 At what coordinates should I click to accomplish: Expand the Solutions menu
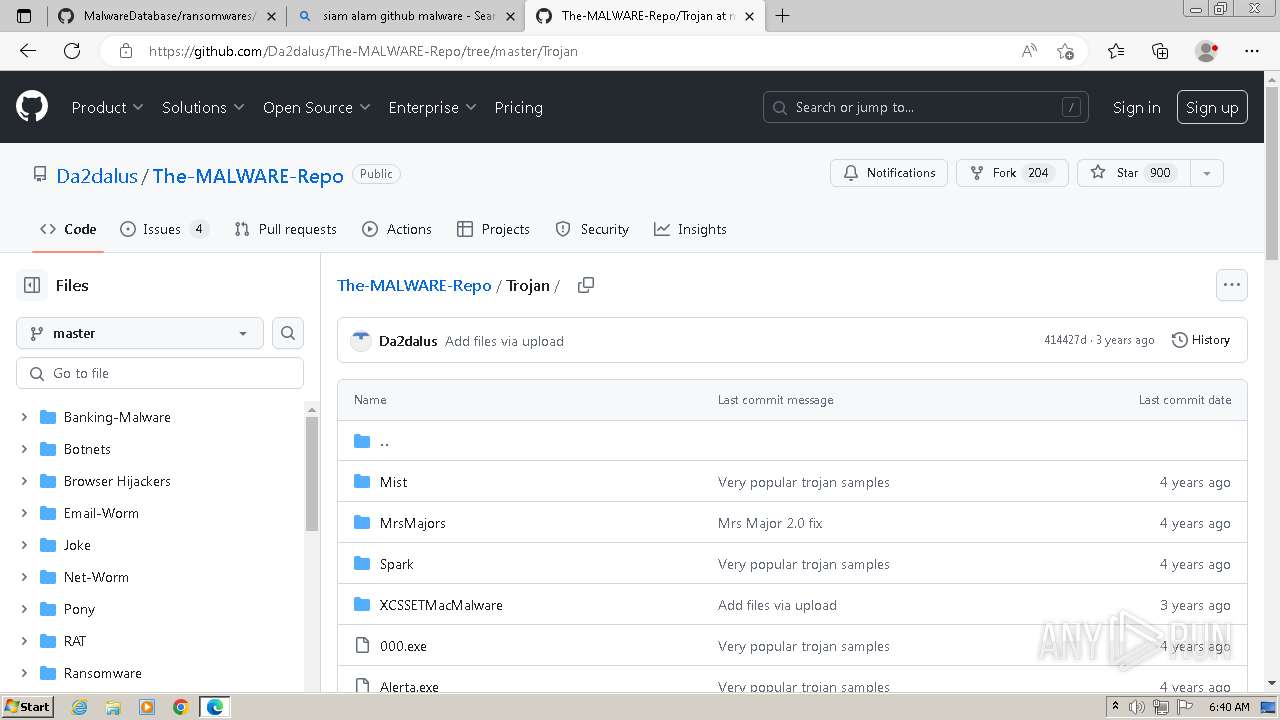(203, 107)
